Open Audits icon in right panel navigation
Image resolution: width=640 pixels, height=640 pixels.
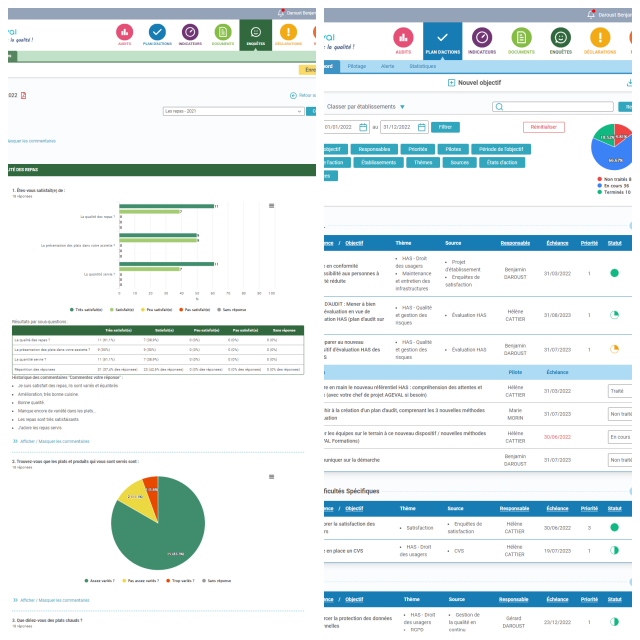pos(403,38)
